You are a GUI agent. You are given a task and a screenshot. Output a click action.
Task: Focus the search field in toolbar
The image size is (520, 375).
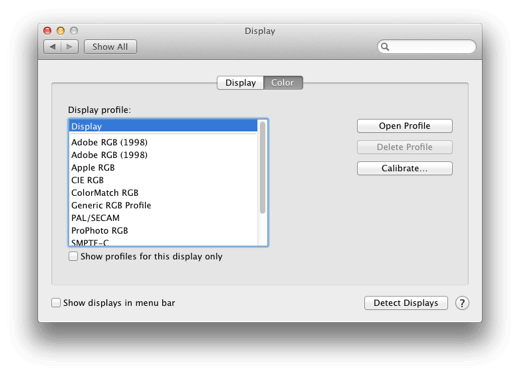tap(427, 47)
